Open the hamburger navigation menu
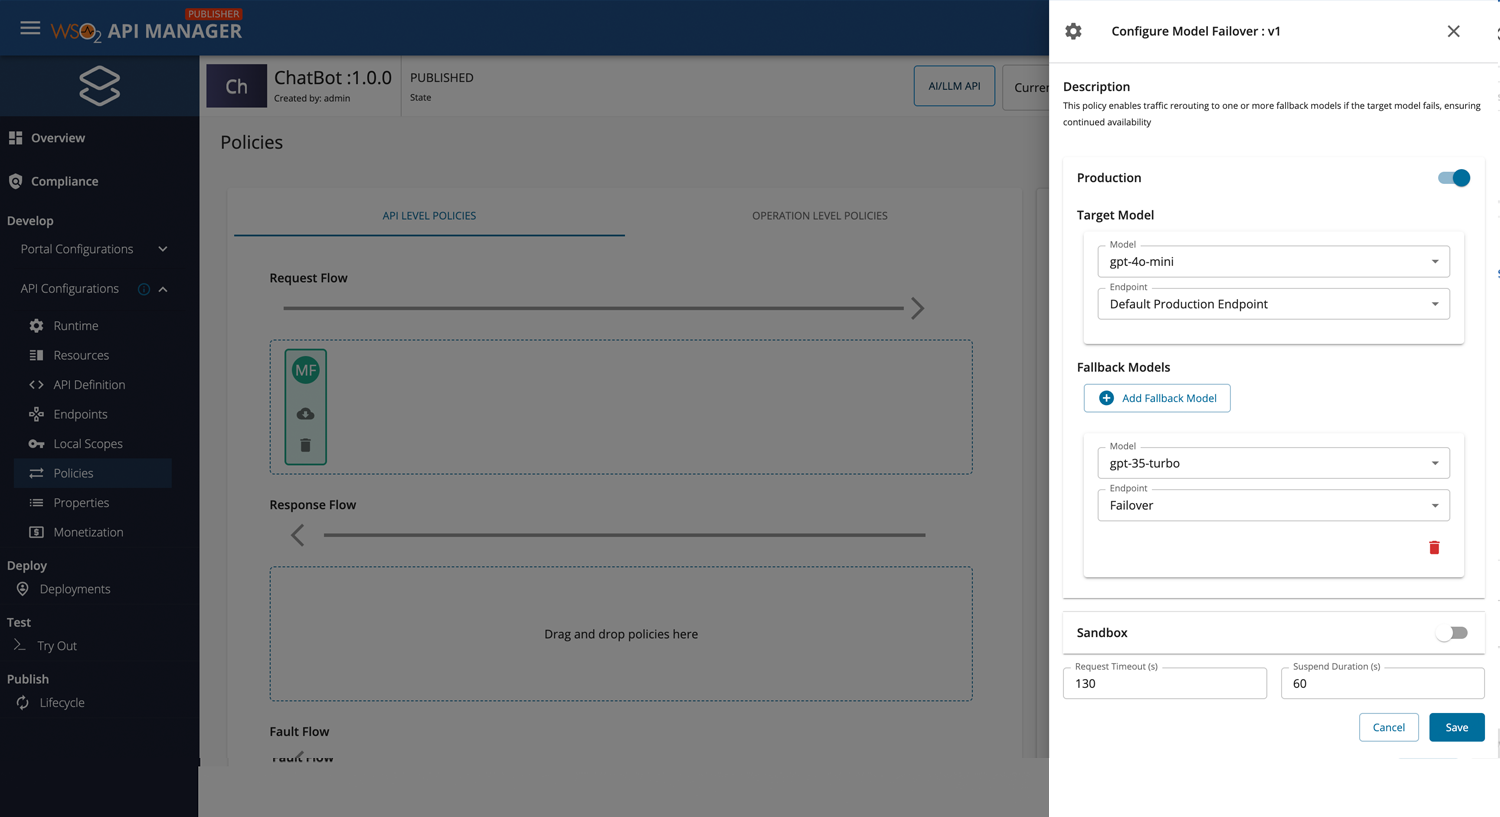Viewport: 1500px width, 817px height. coord(30,28)
